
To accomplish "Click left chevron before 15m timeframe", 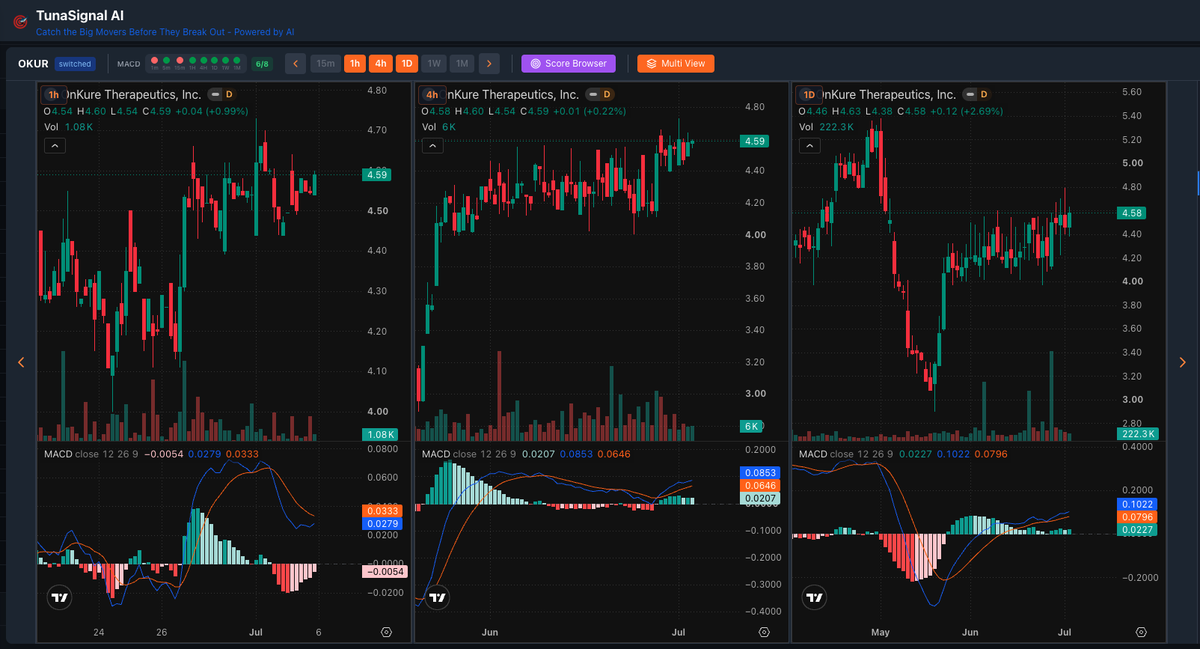I will click(x=295, y=63).
